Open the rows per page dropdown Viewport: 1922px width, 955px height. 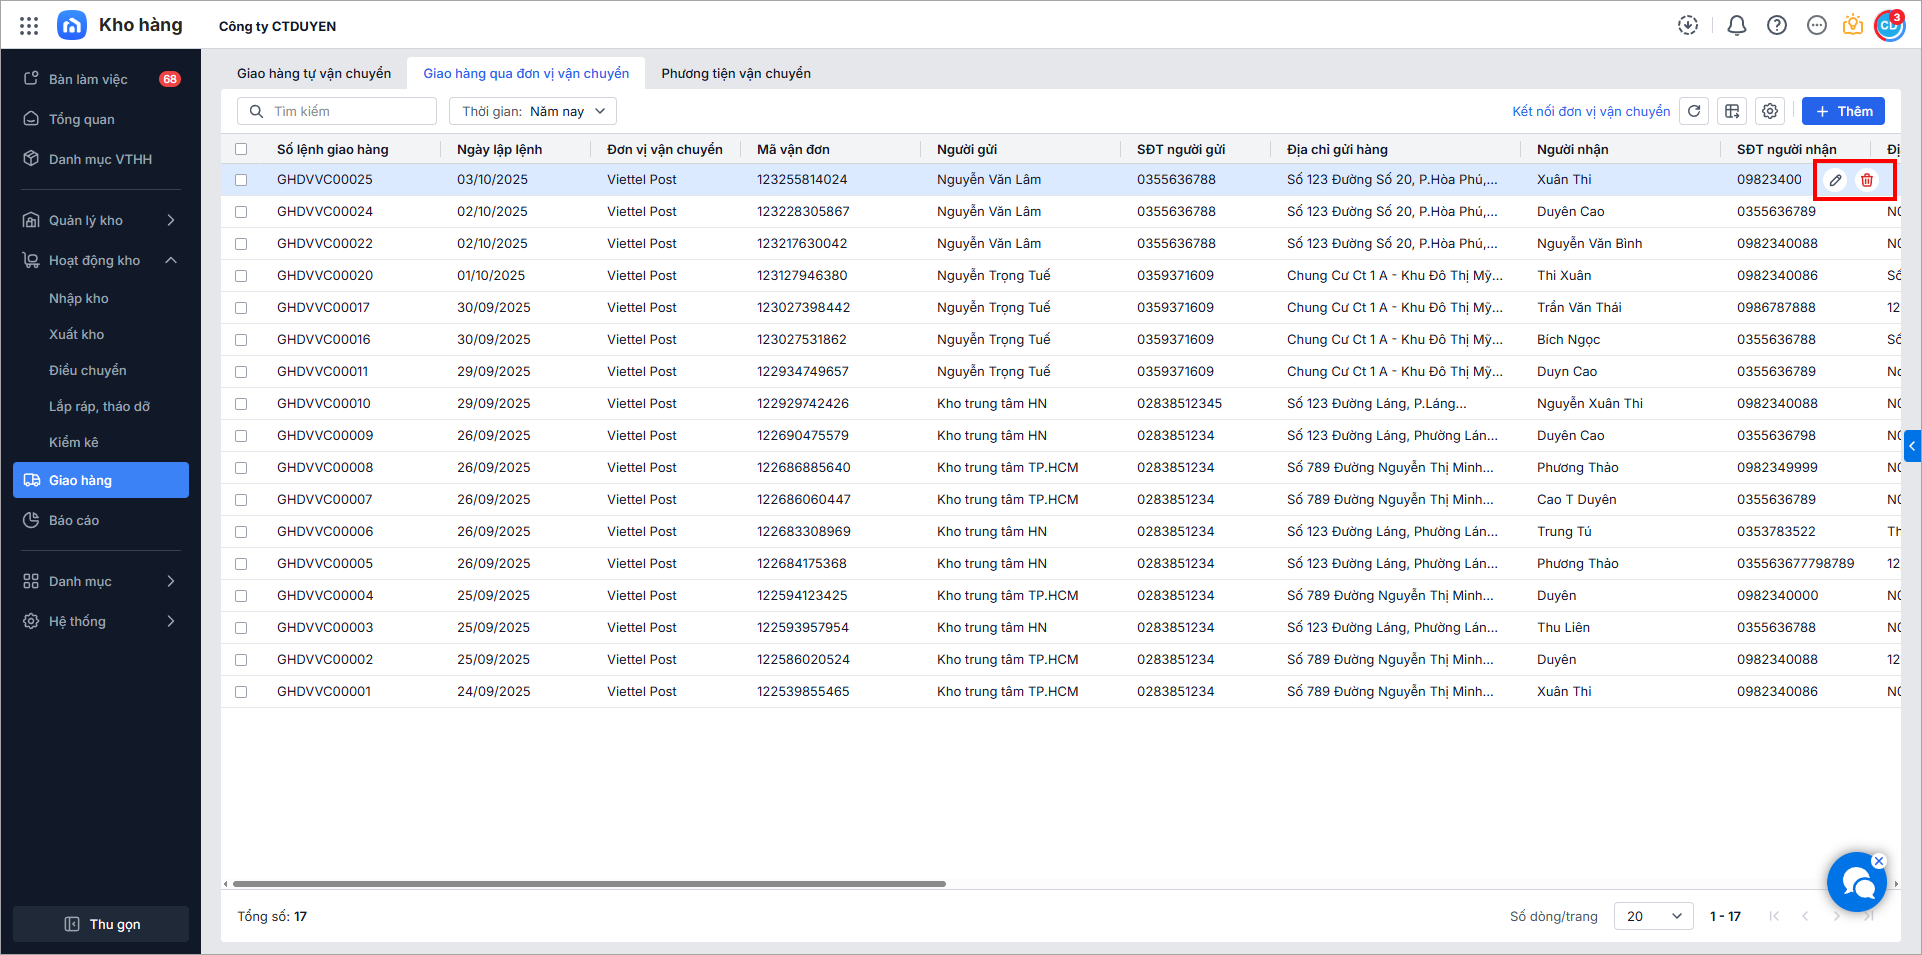pos(1653,916)
